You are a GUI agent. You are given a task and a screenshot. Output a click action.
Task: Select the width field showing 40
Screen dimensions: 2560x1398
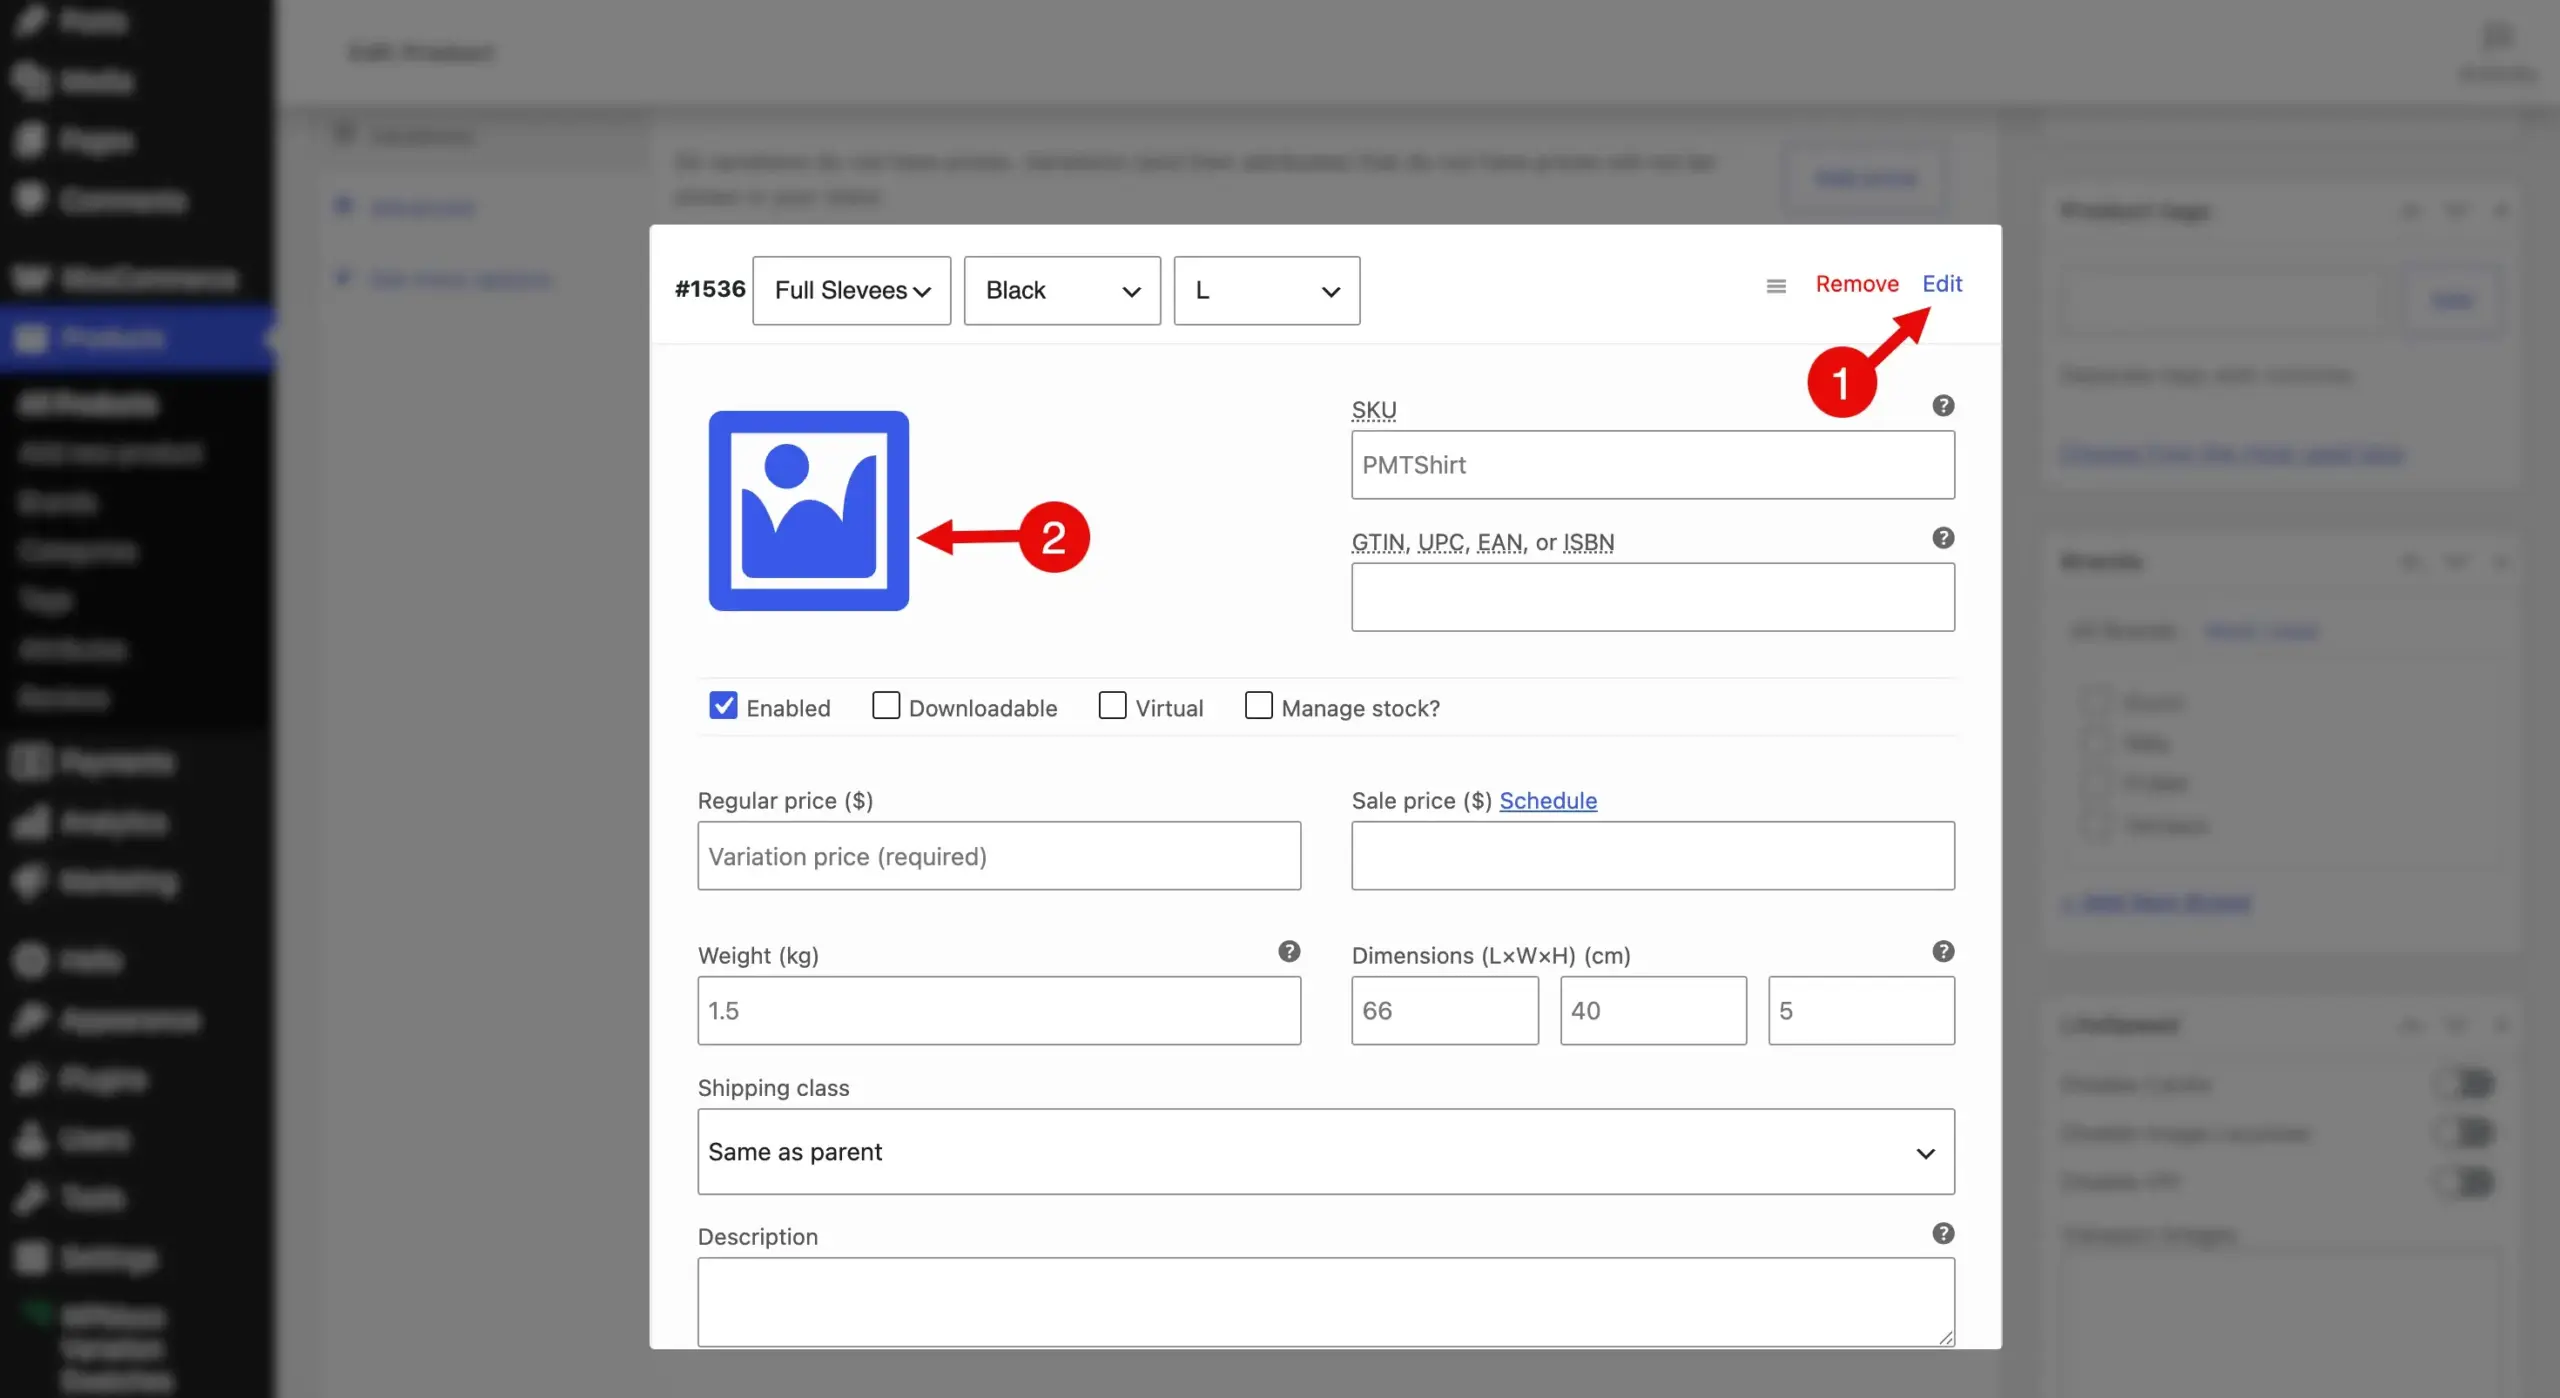(x=1653, y=1011)
